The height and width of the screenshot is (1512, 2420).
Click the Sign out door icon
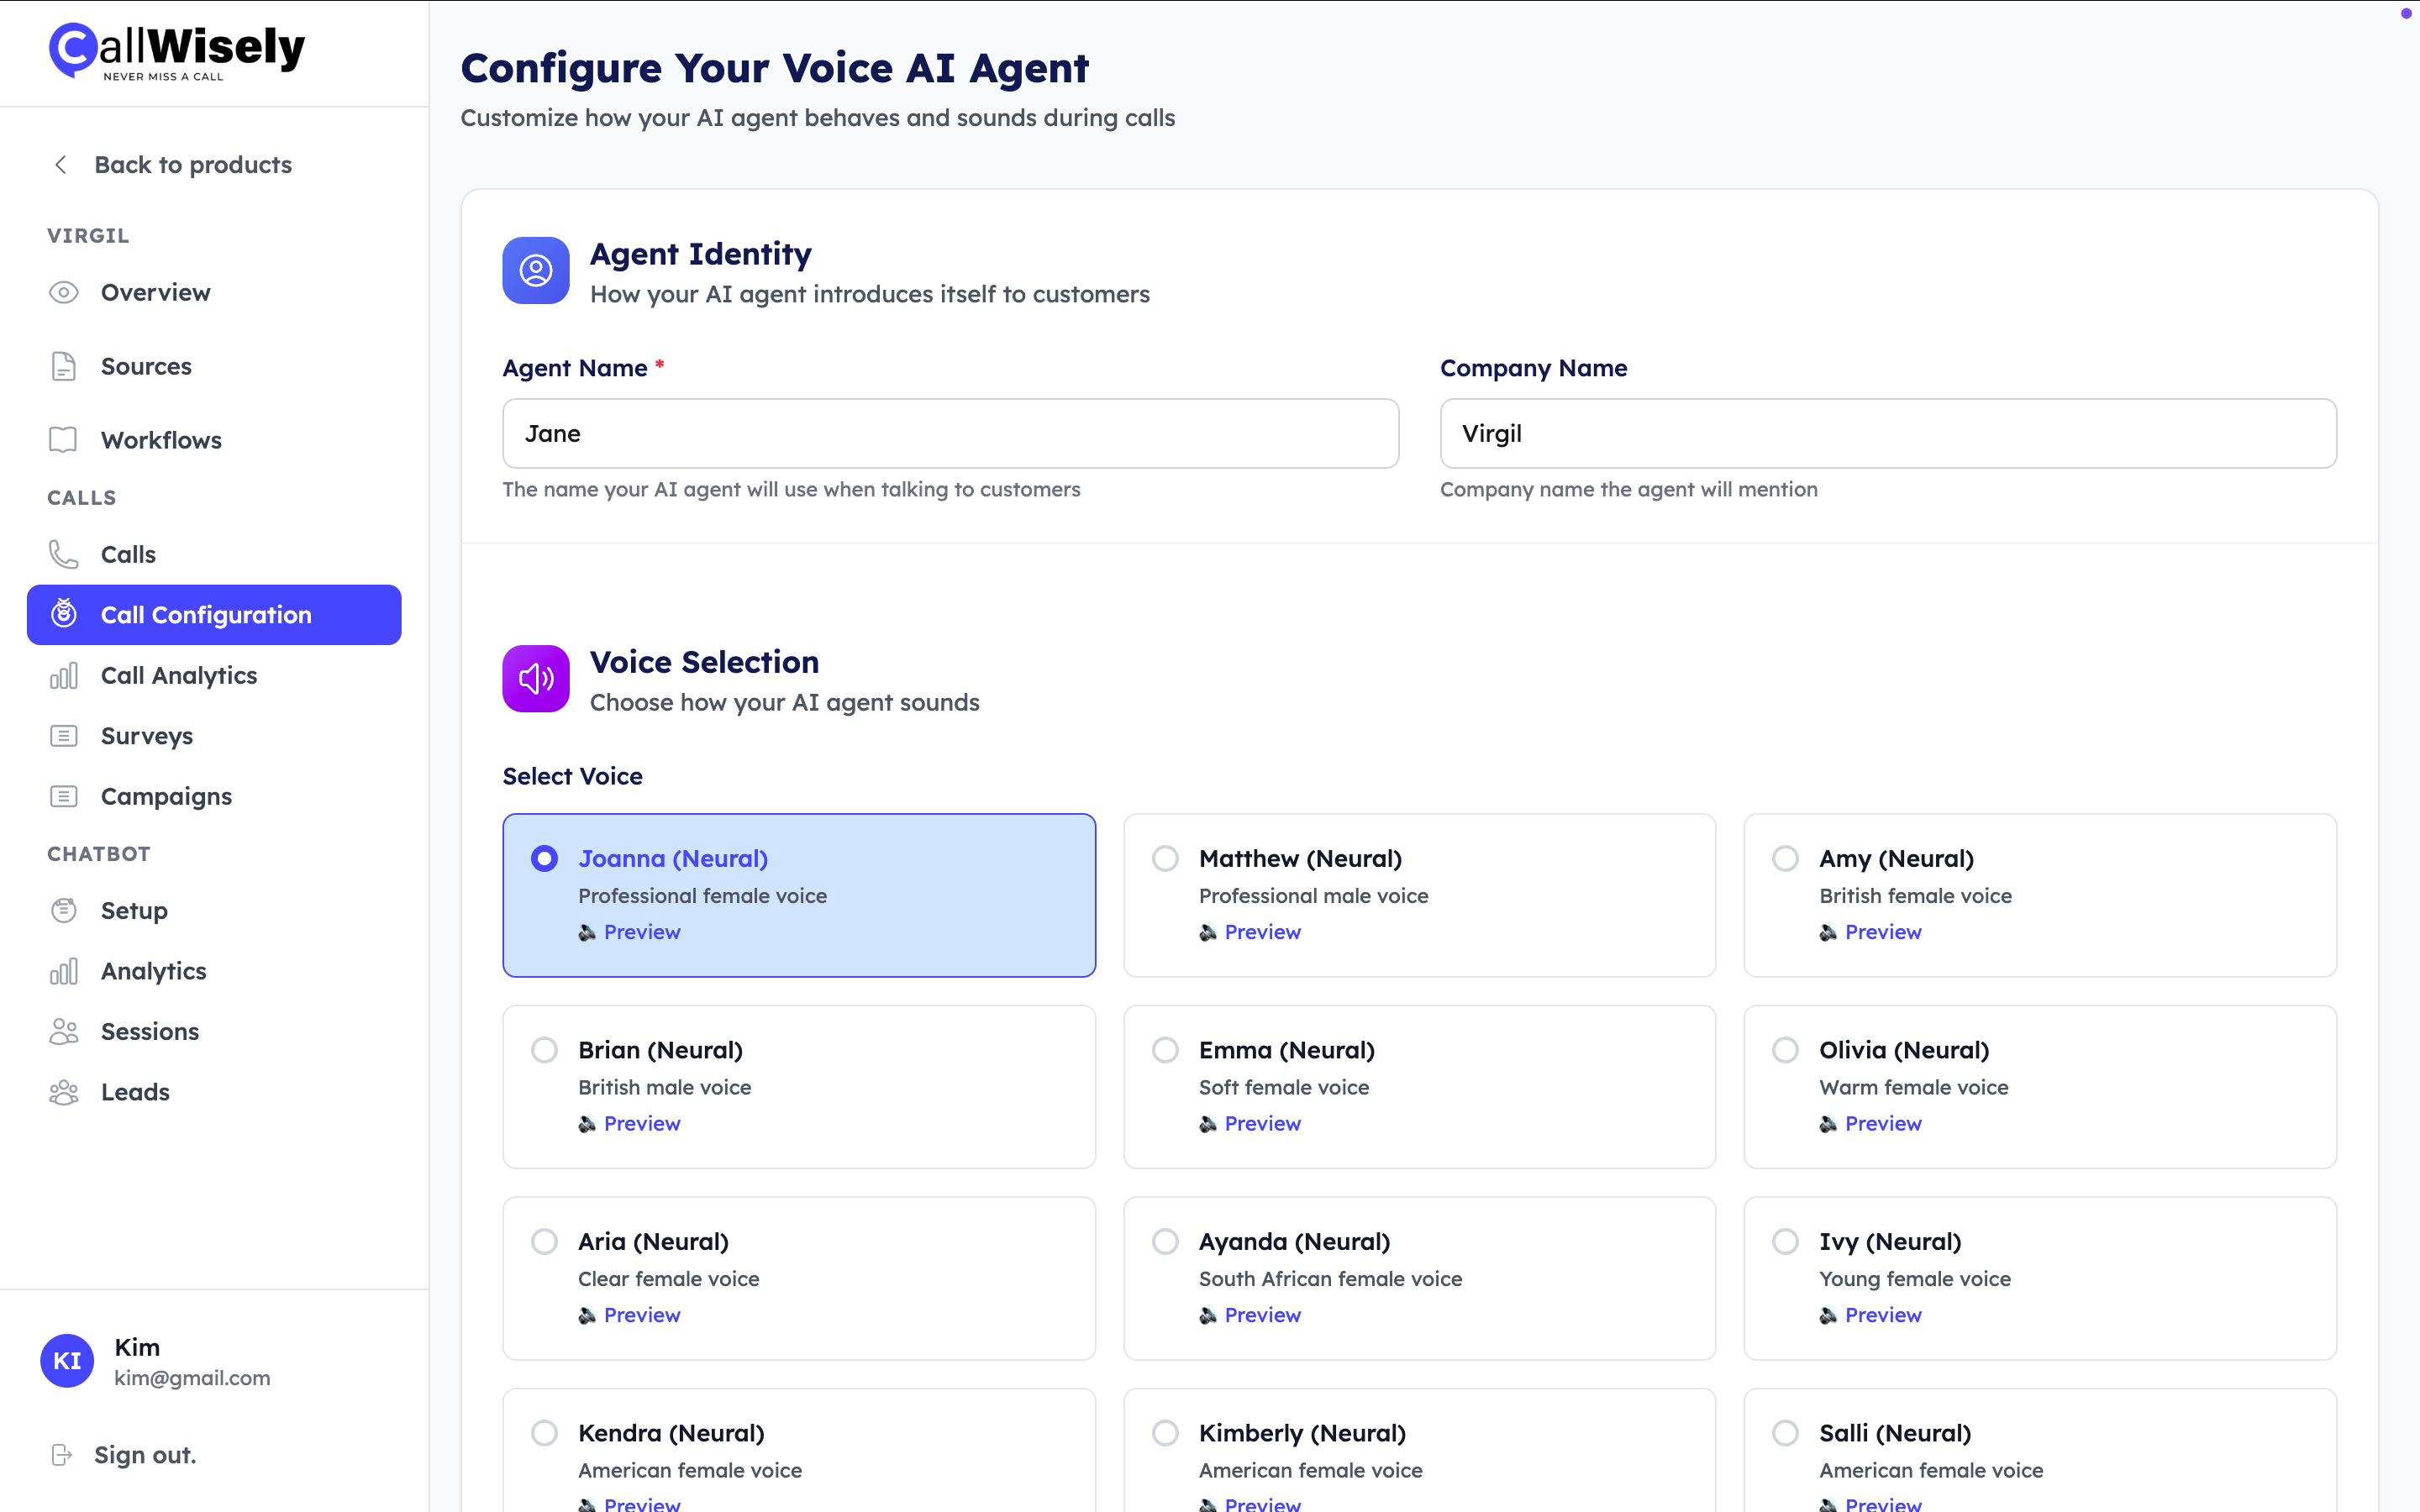coord(62,1455)
